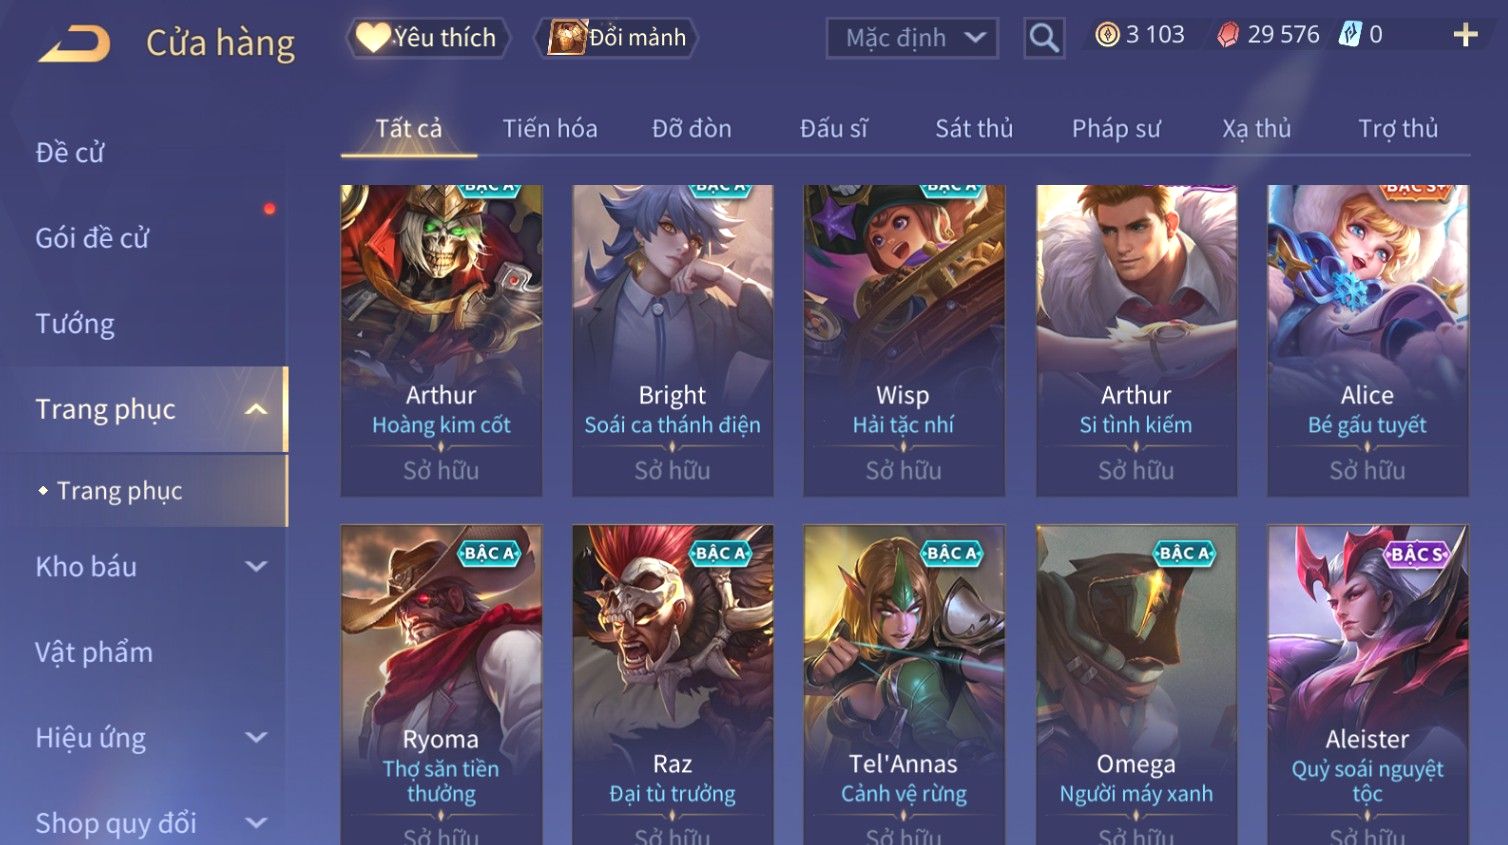Open the Tướng menu item
The width and height of the screenshot is (1508, 845).
[75, 324]
